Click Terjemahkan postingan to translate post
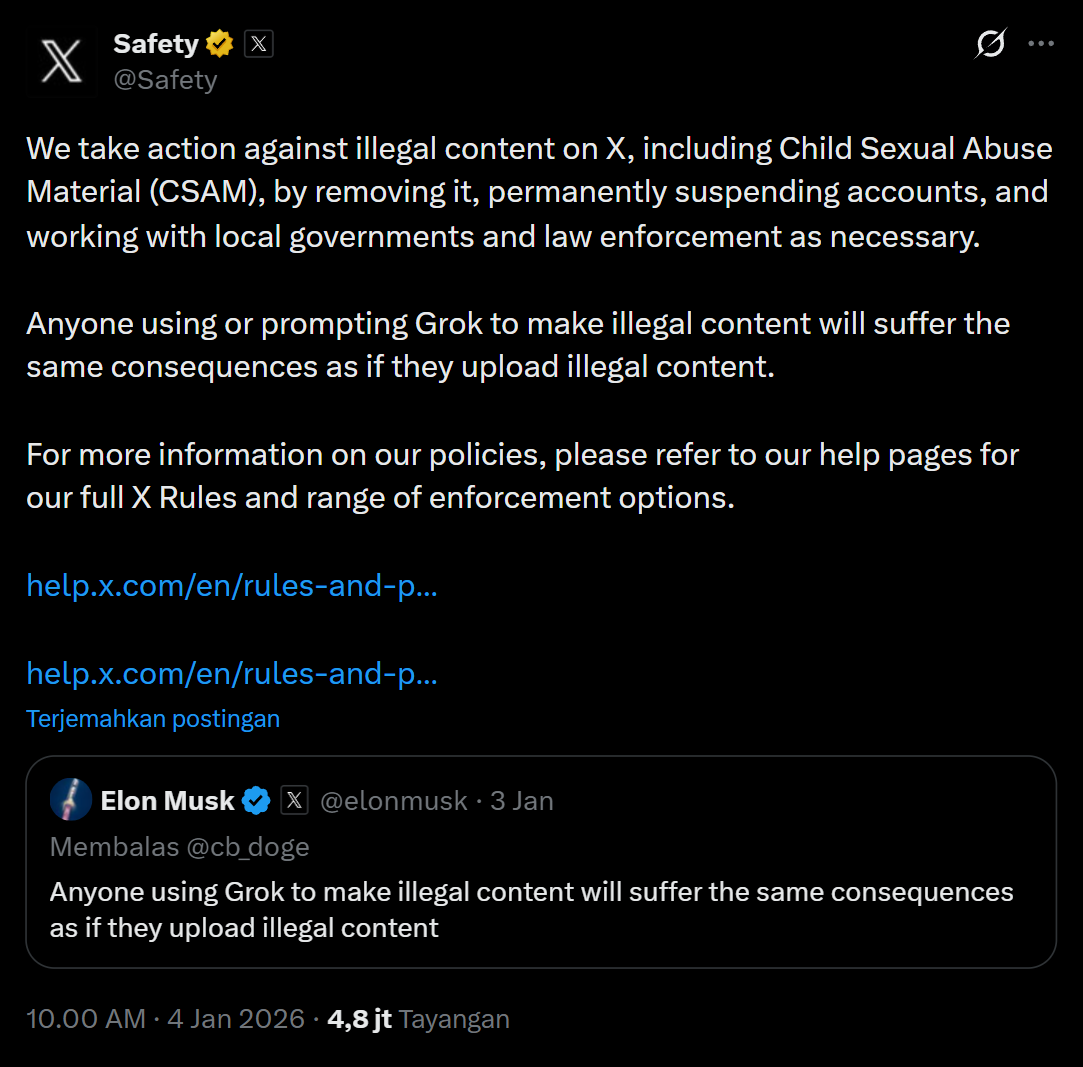 click(153, 719)
